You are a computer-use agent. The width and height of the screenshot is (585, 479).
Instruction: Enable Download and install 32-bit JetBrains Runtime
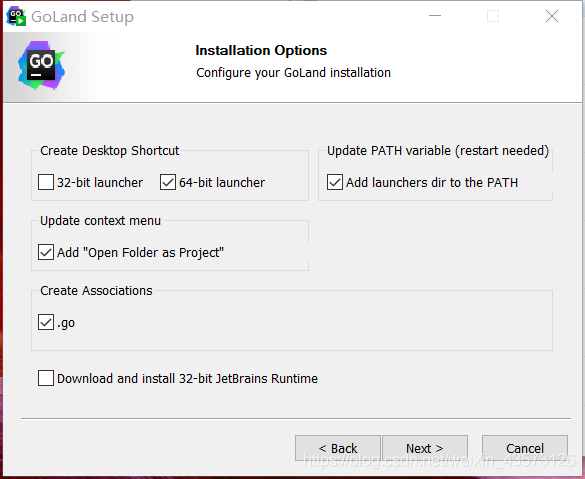pos(46,378)
